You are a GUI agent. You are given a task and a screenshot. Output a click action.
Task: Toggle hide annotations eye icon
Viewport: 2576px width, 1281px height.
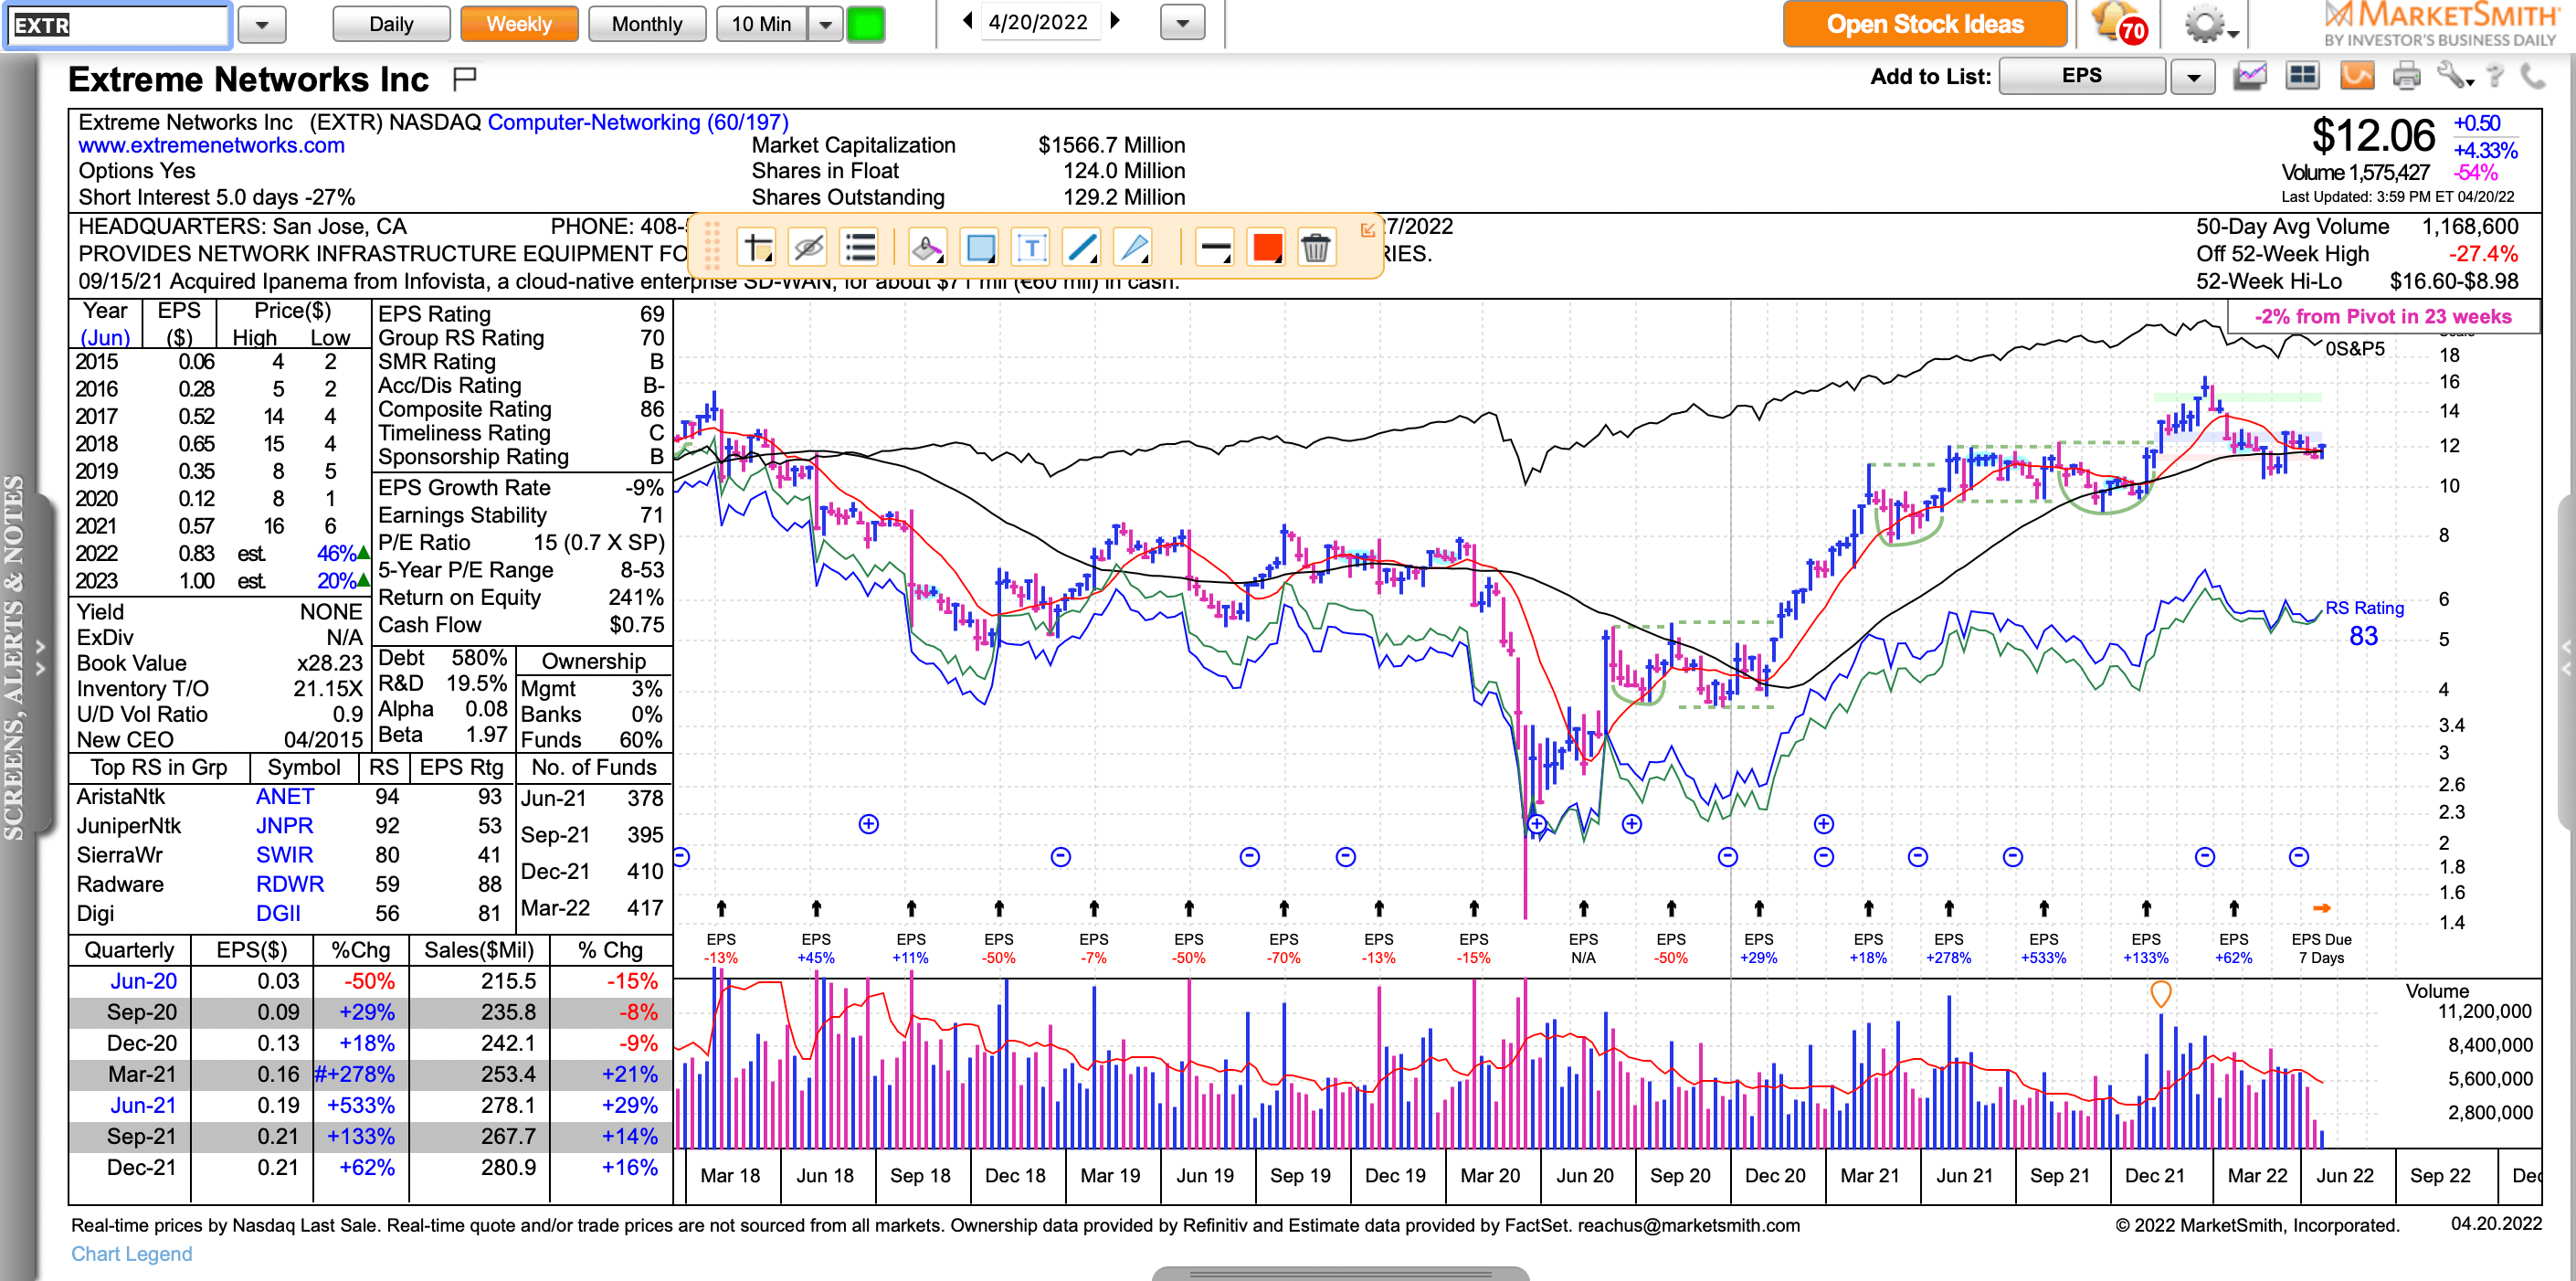pos(808,247)
